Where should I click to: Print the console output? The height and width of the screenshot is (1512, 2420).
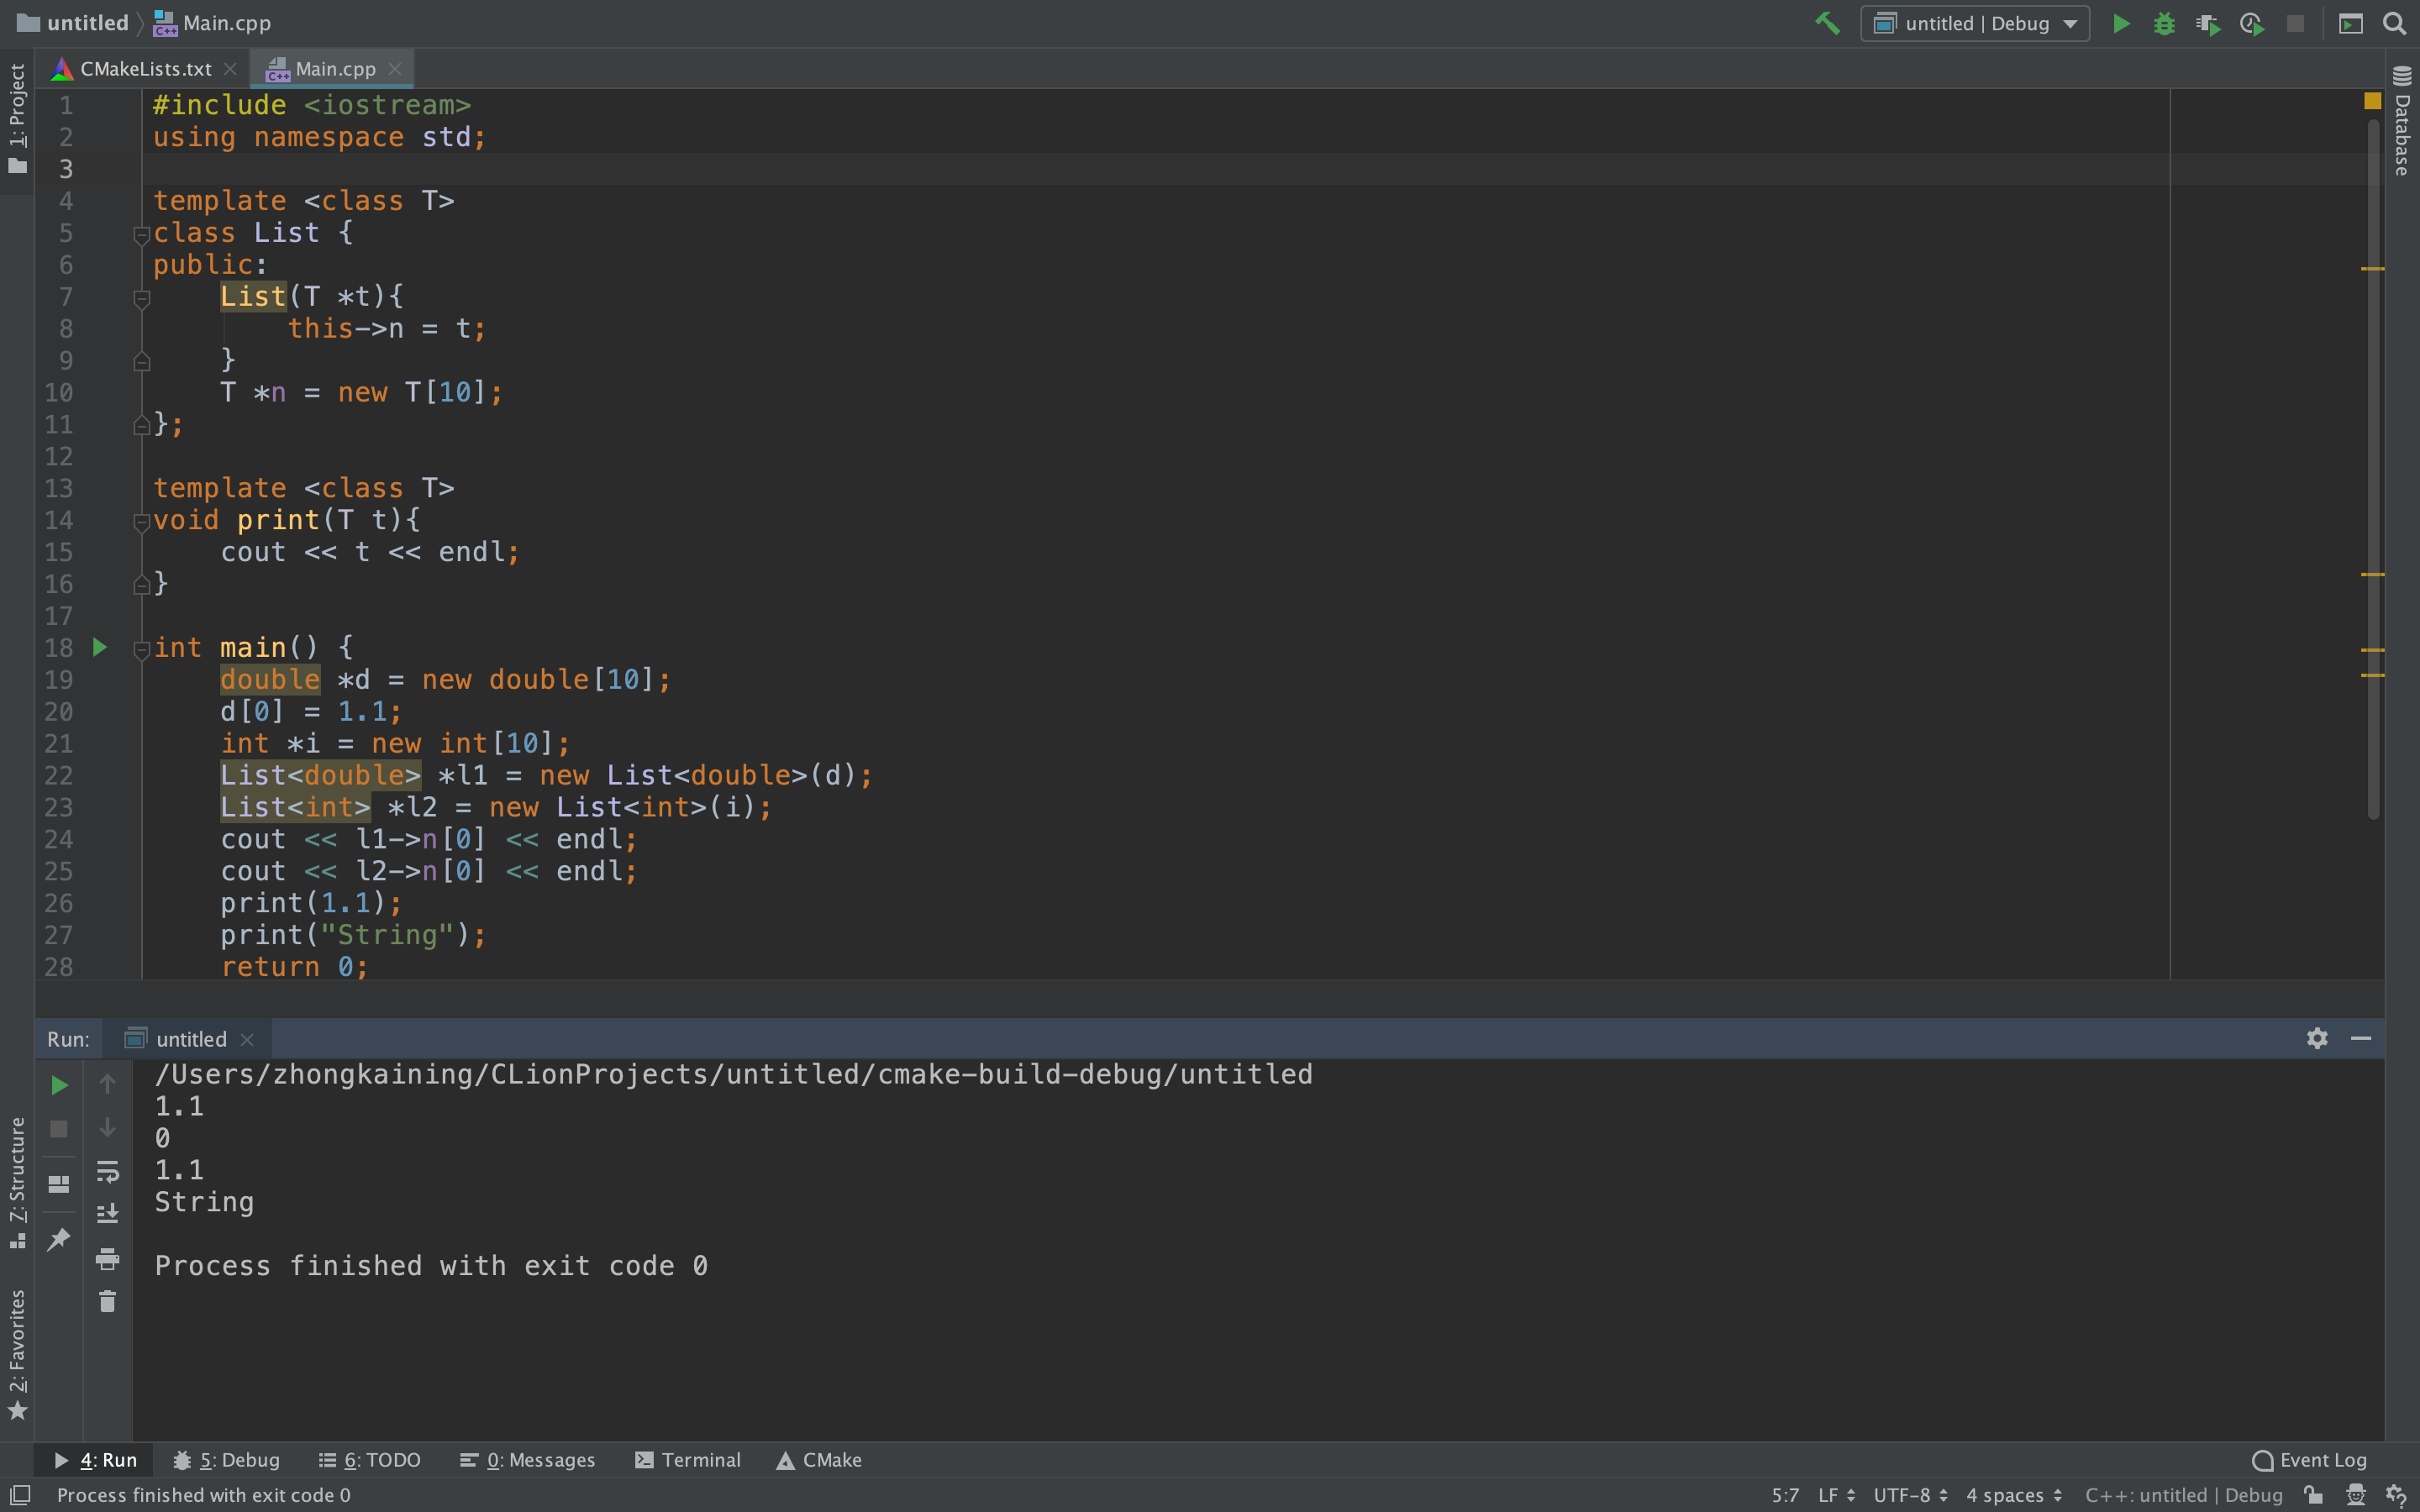click(x=108, y=1259)
